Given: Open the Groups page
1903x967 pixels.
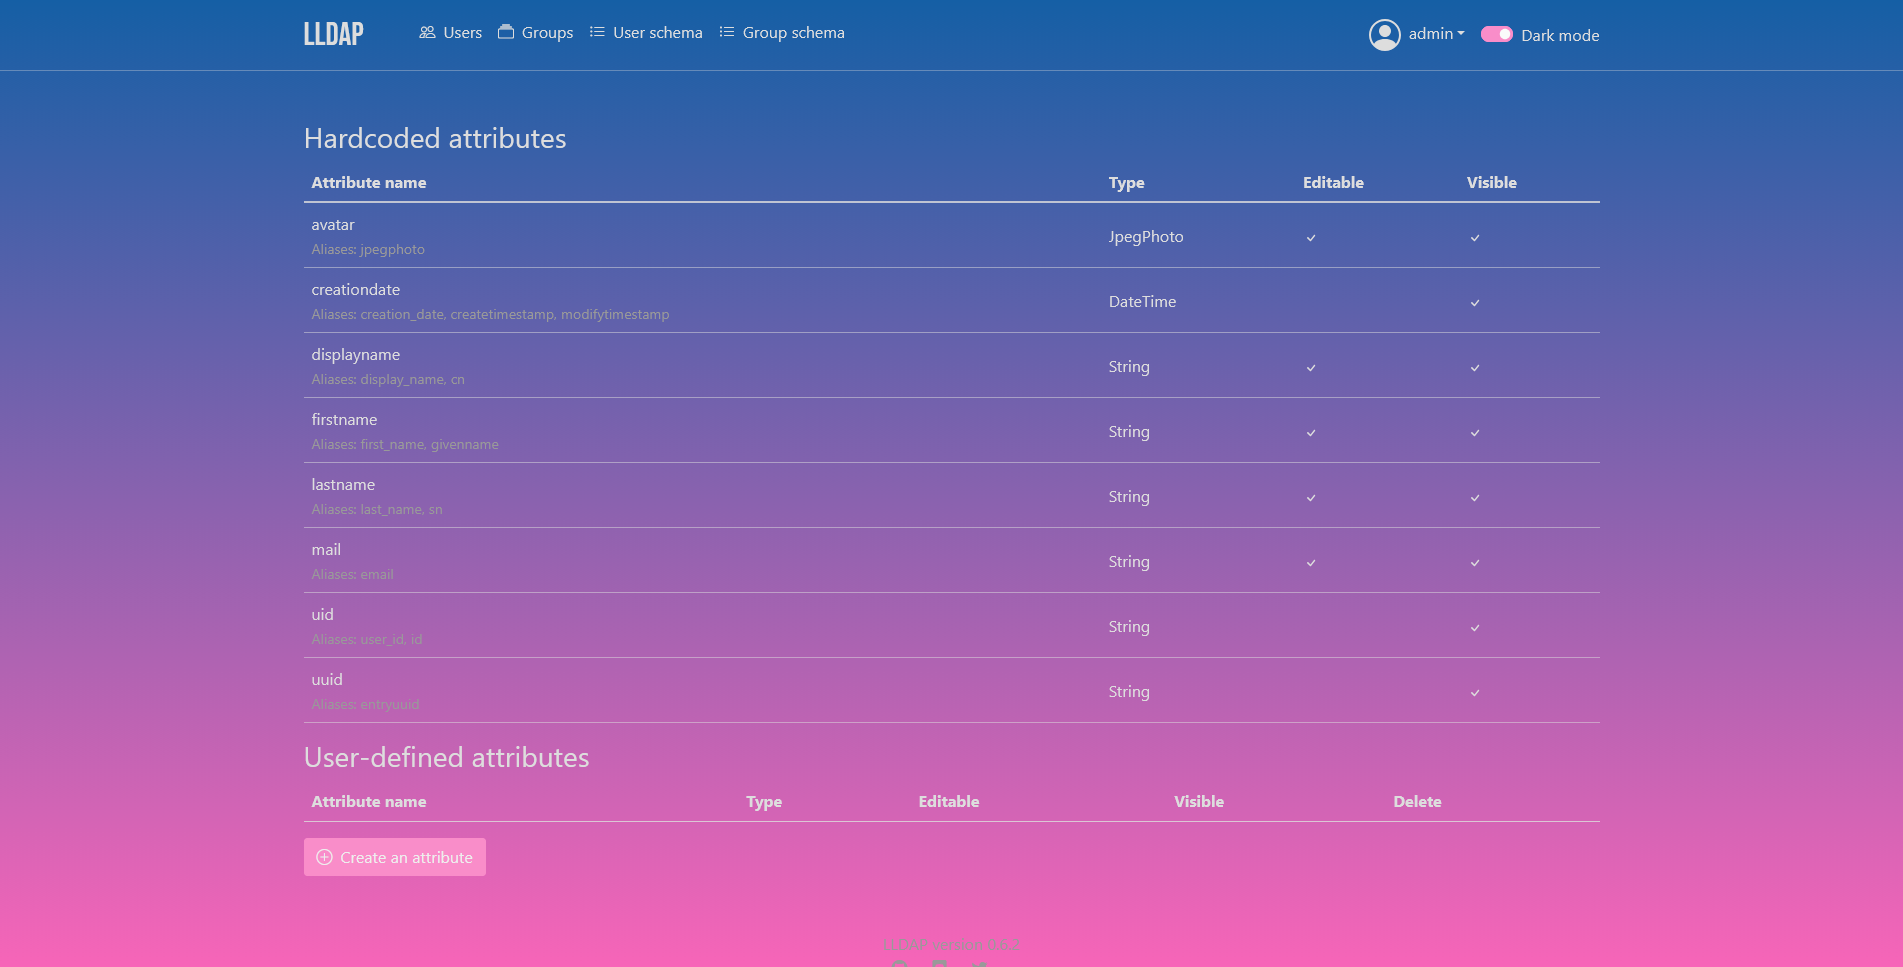Looking at the screenshot, I should coord(536,33).
